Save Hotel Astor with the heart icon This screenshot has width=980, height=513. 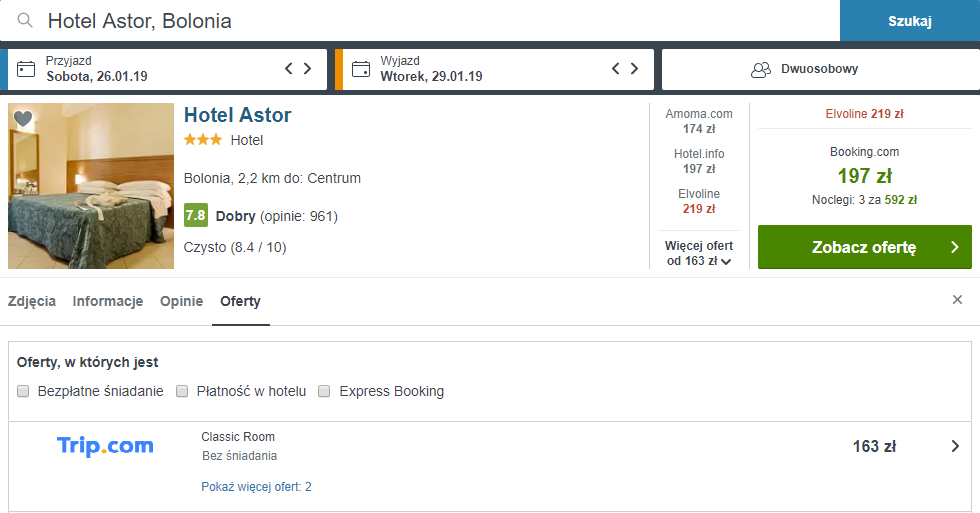click(x=23, y=119)
